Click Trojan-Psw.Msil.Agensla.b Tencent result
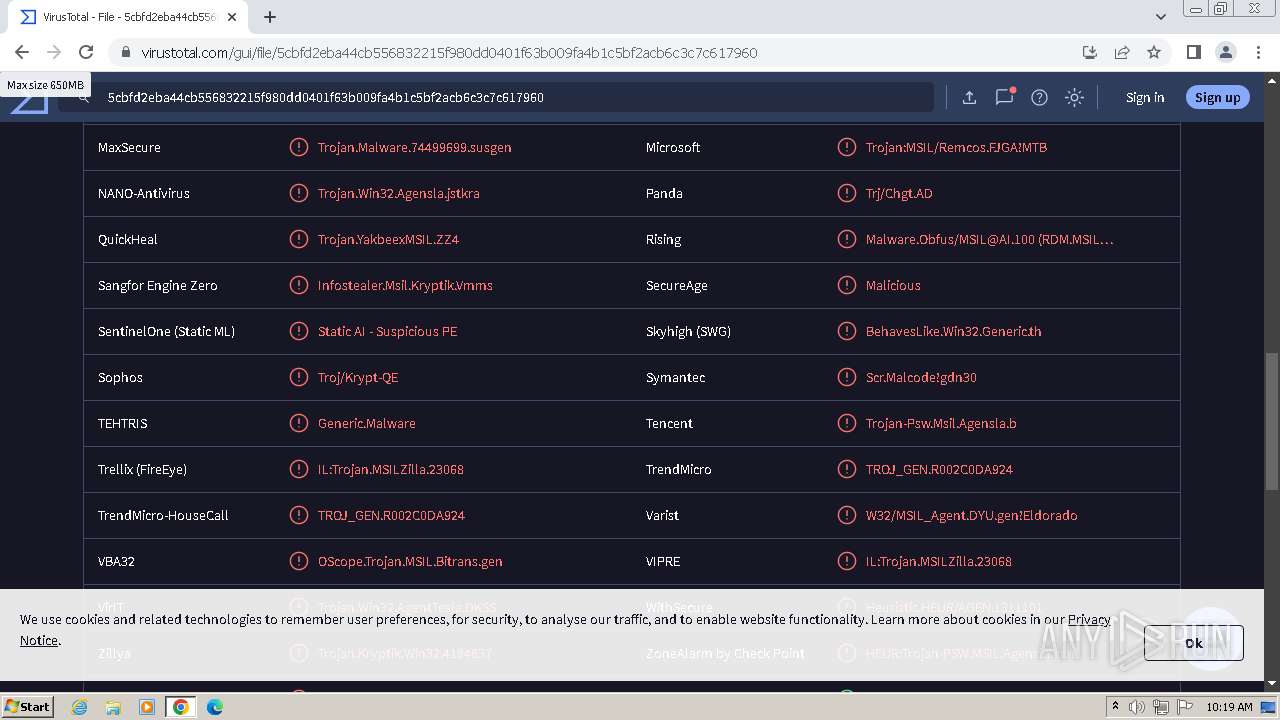Image resolution: width=1280 pixels, height=720 pixels. [941, 423]
